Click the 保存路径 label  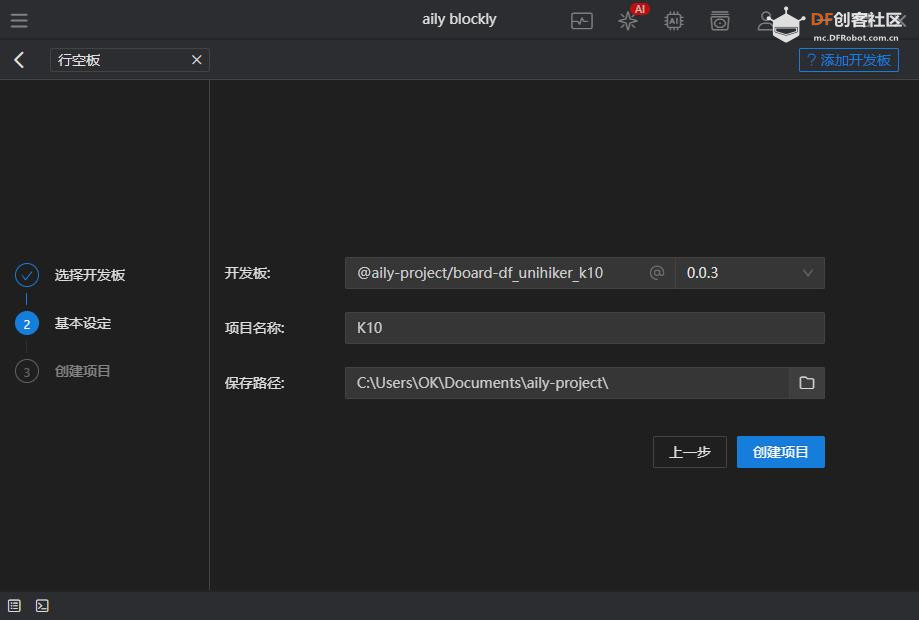point(254,383)
